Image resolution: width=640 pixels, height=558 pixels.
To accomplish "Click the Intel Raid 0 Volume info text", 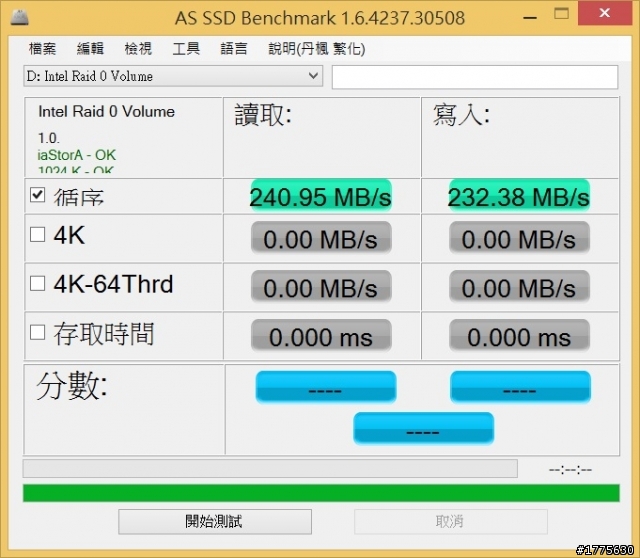I will [x=107, y=111].
